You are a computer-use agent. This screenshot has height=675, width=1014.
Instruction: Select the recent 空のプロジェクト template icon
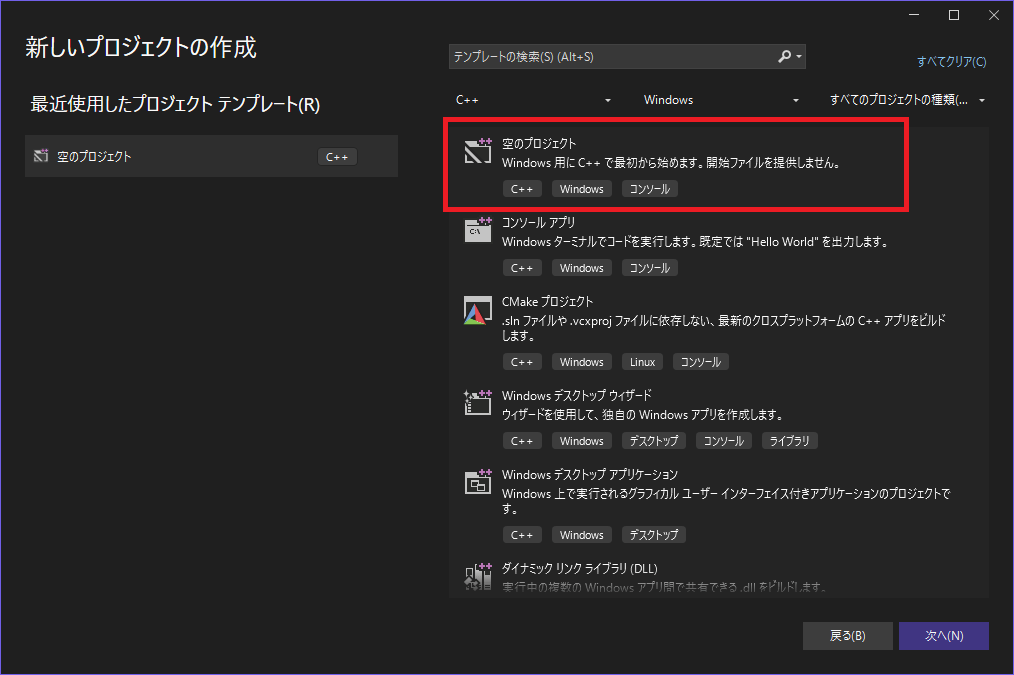click(40, 156)
